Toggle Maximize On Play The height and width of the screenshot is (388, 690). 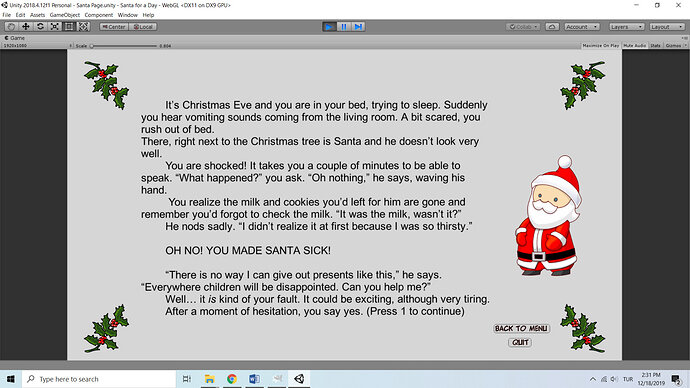tap(601, 46)
